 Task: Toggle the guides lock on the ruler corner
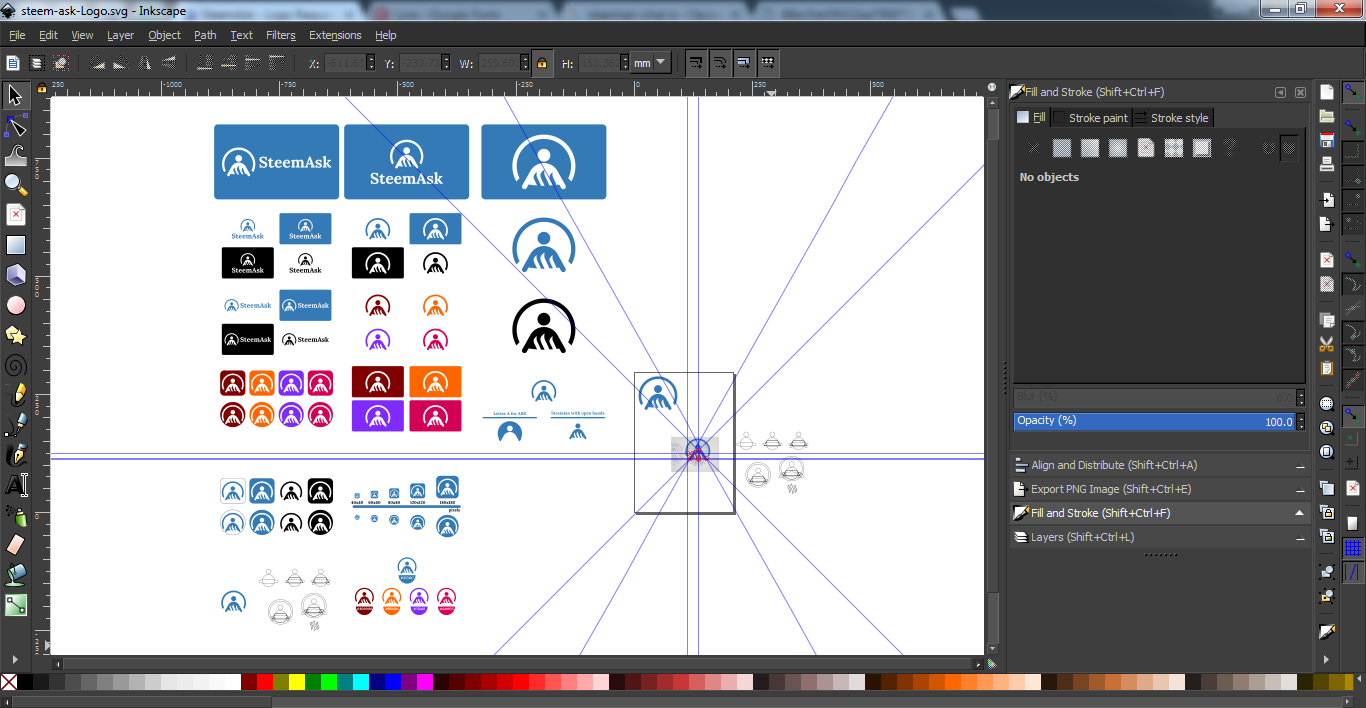42,88
